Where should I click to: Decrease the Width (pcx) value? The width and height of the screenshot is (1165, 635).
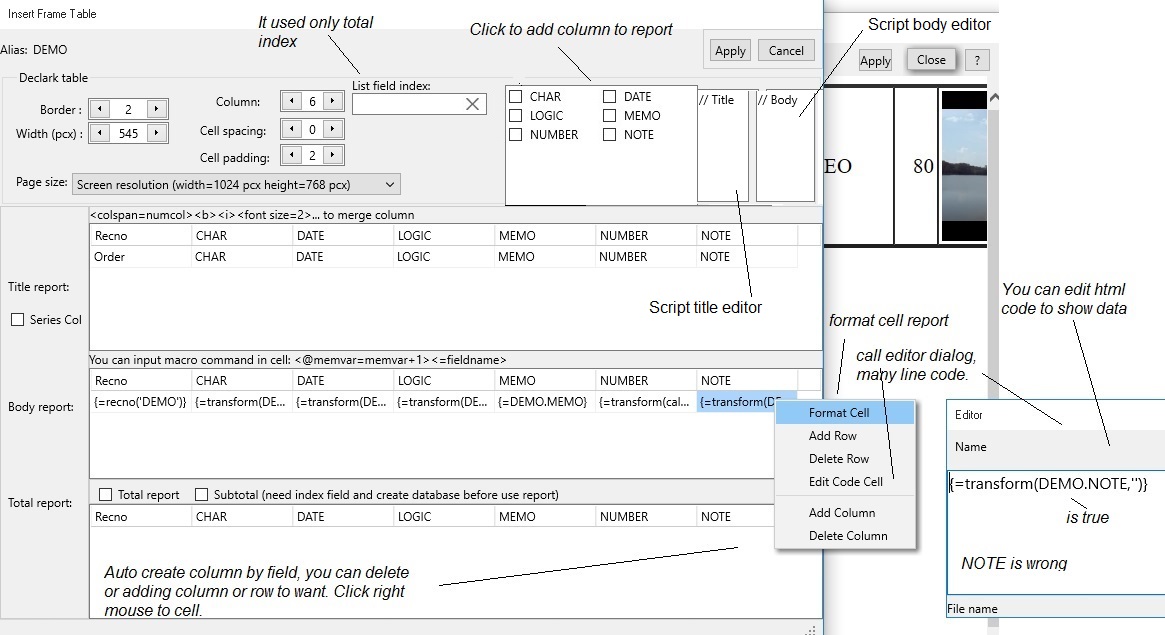click(99, 132)
